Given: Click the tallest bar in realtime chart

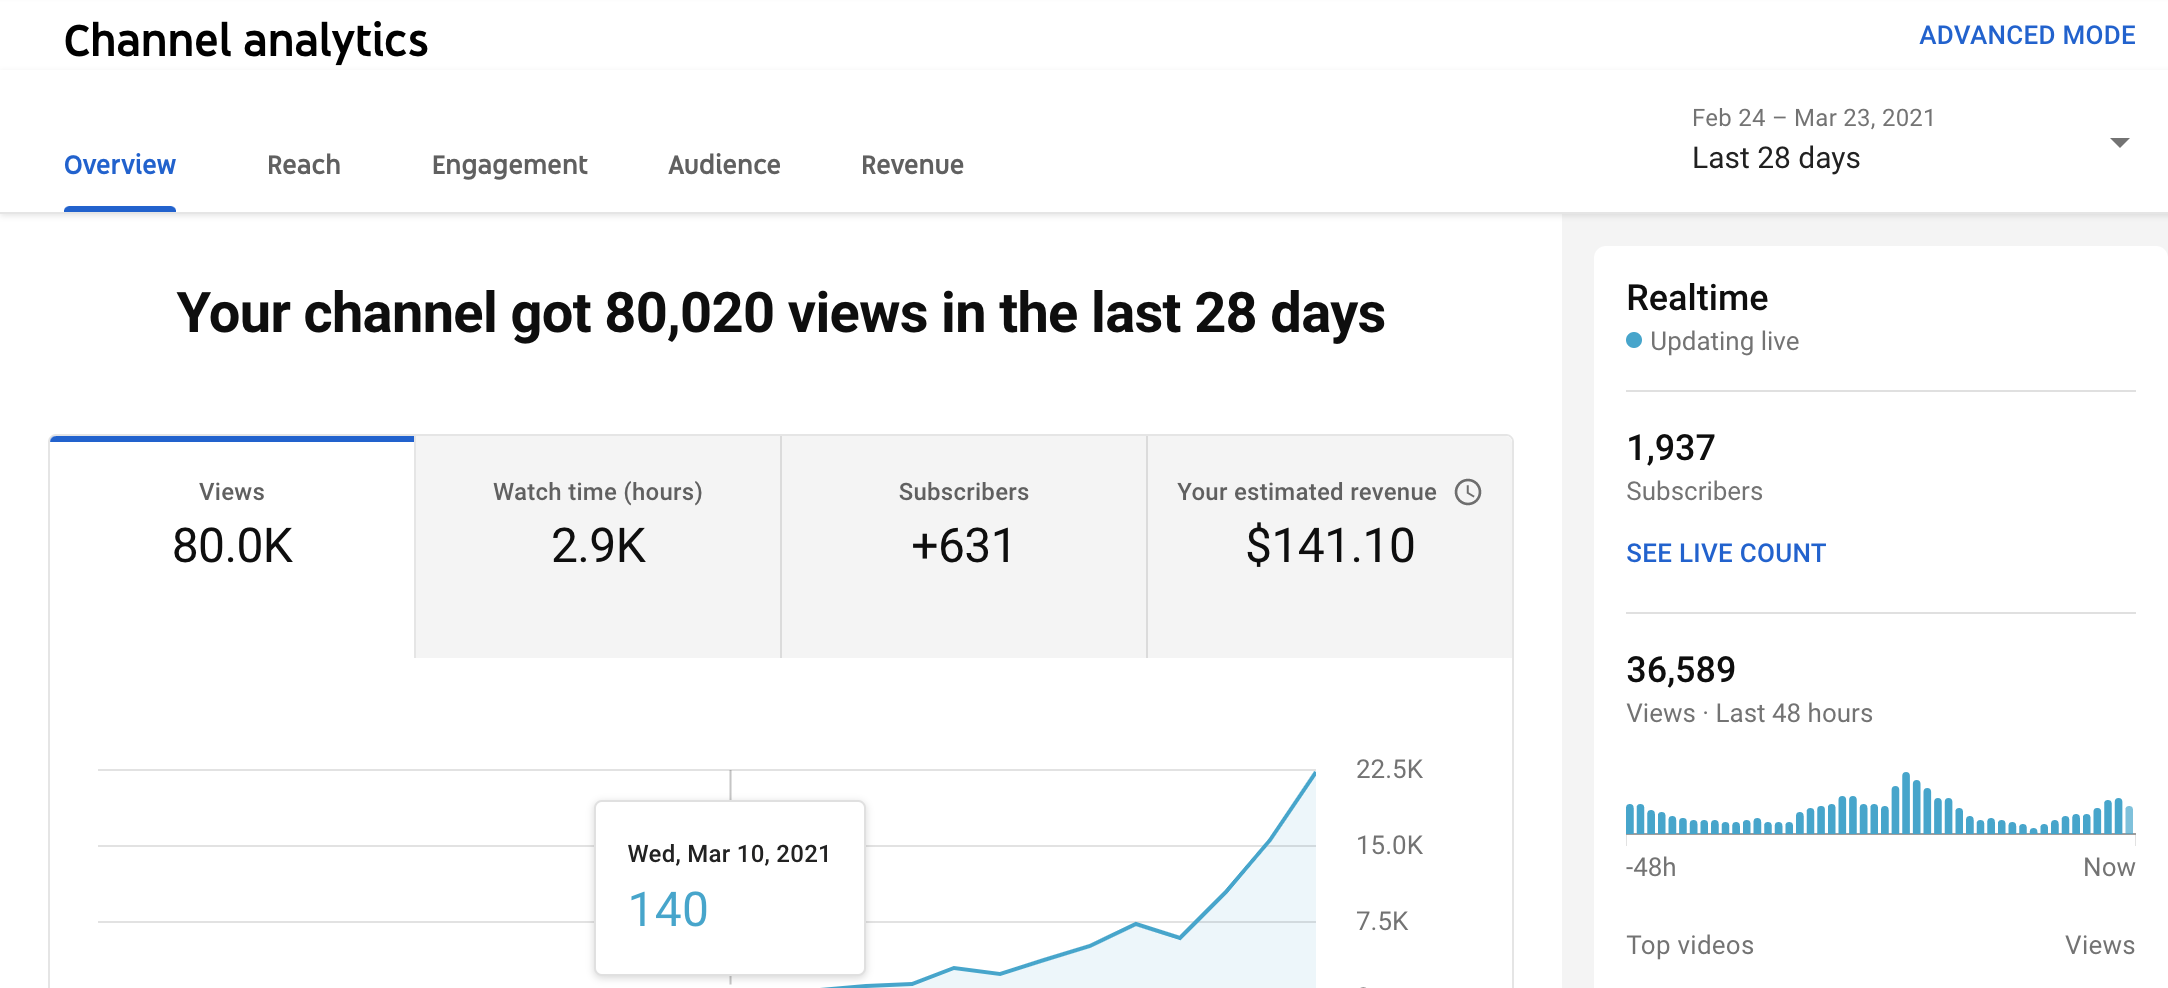Looking at the screenshot, I should pos(1906,803).
